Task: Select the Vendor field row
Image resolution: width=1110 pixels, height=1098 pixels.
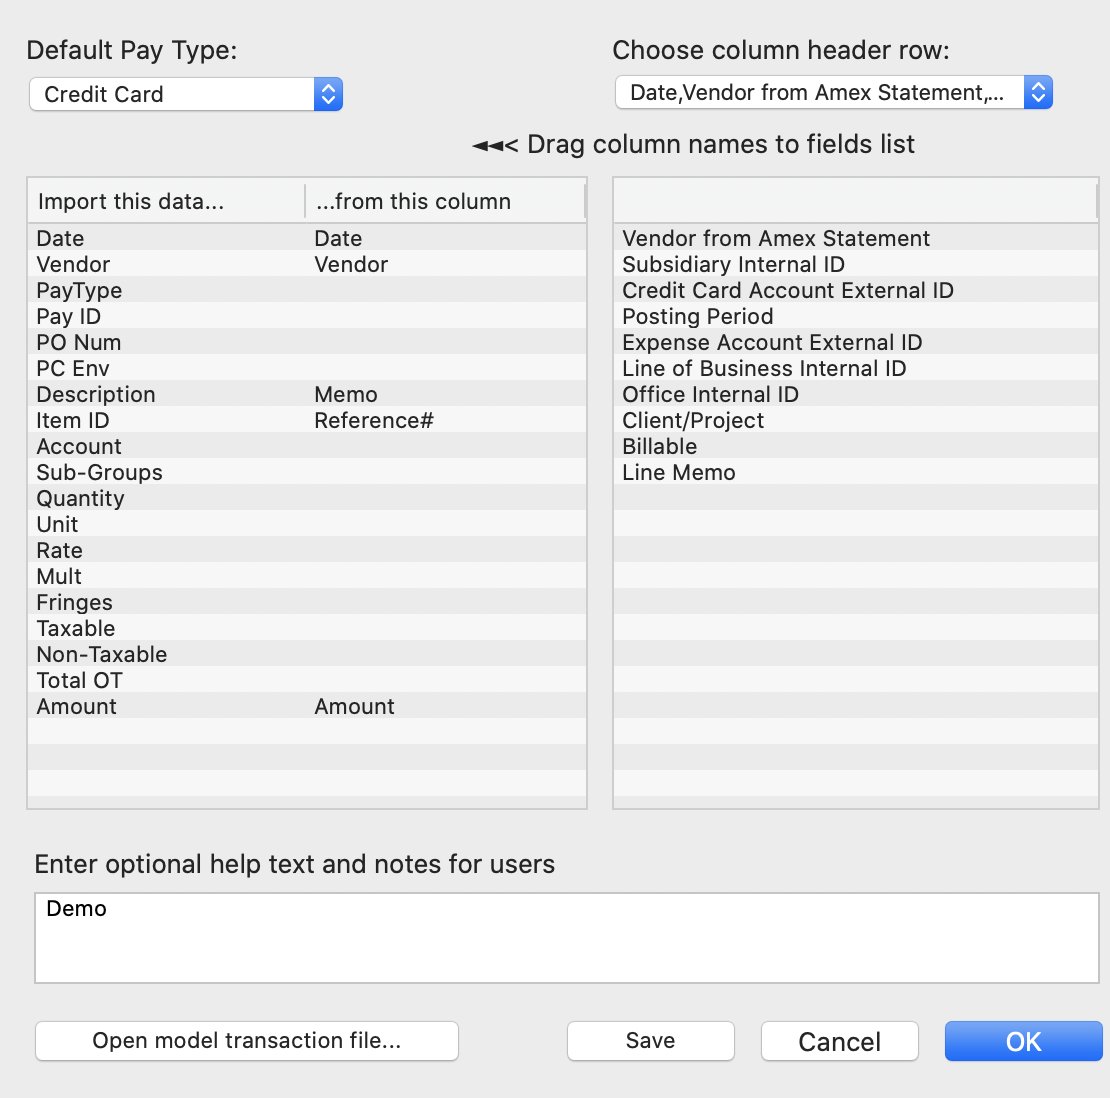Action: (x=307, y=265)
